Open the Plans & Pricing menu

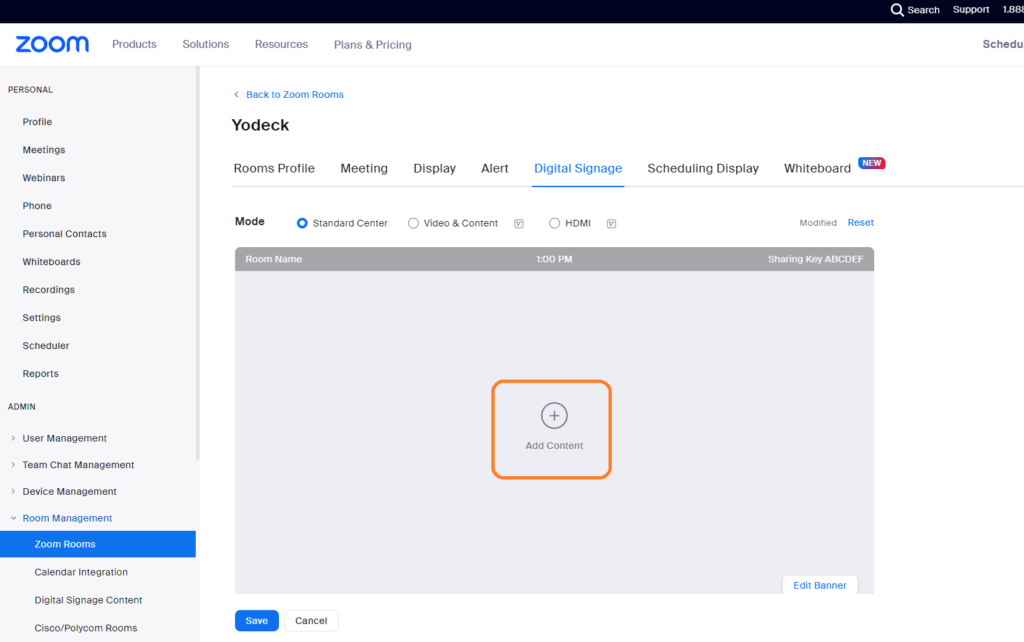(372, 44)
